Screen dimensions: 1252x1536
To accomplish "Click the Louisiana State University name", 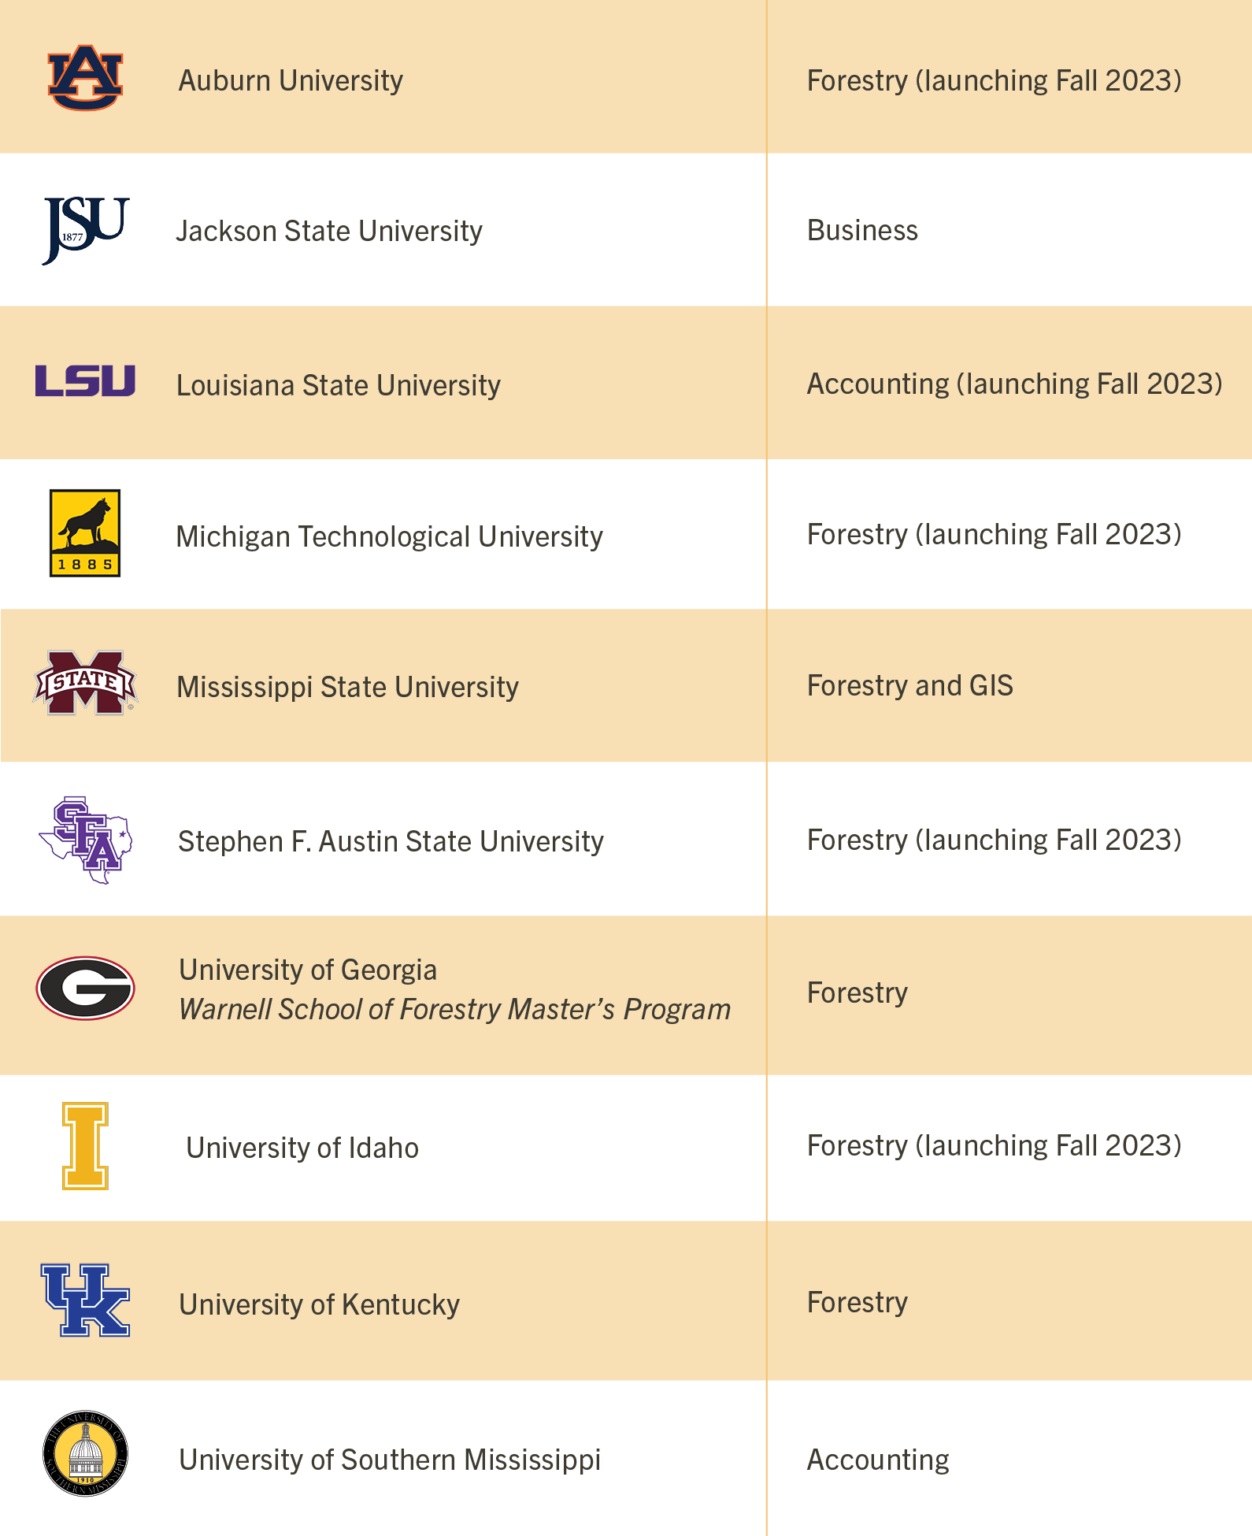I will pyautogui.click(x=338, y=385).
